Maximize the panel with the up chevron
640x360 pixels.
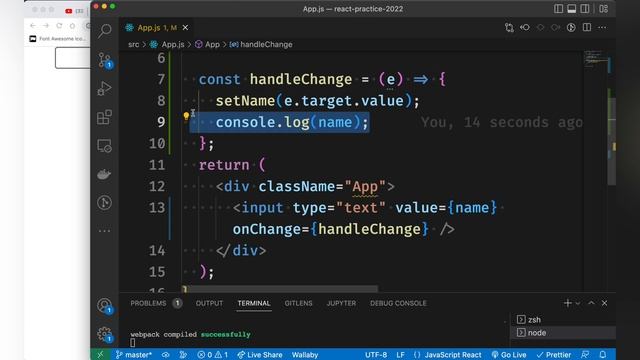click(x=591, y=303)
